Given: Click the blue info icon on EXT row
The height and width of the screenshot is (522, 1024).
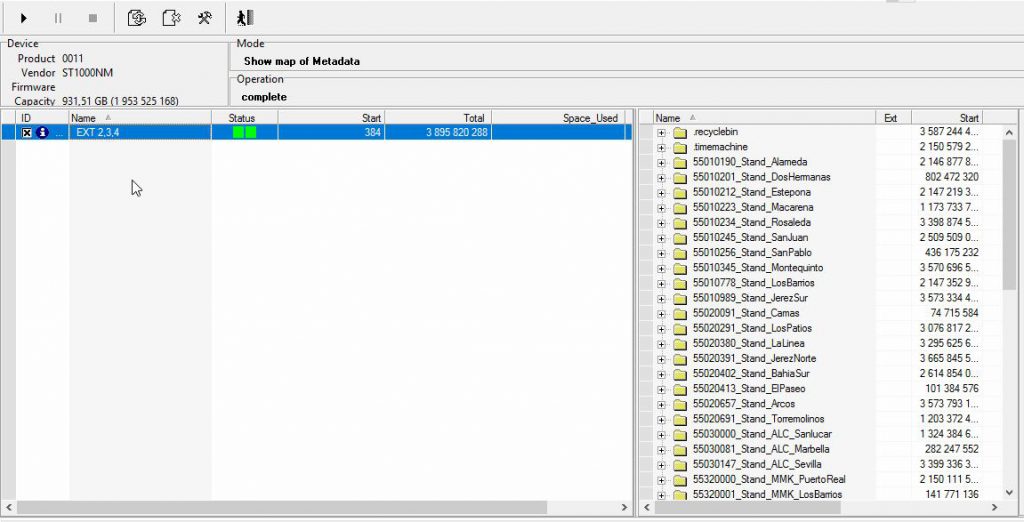Looking at the screenshot, I should (43, 132).
